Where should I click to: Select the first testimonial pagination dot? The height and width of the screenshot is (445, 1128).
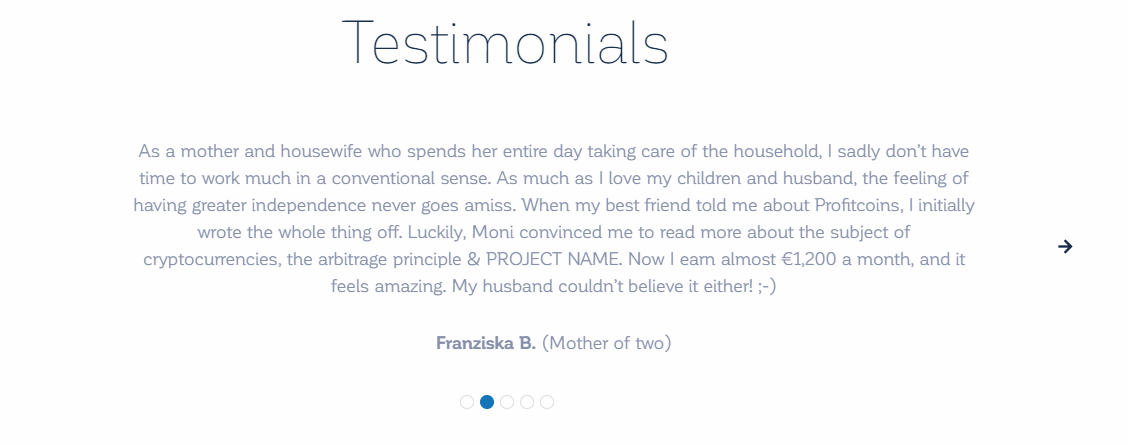point(467,402)
